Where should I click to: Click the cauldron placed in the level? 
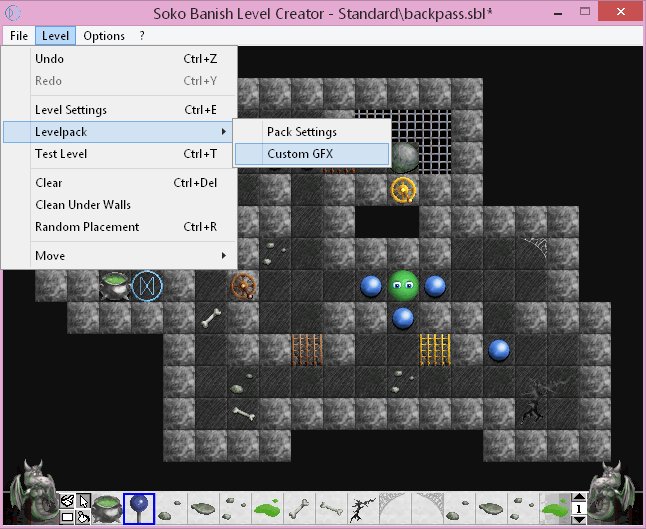115,286
